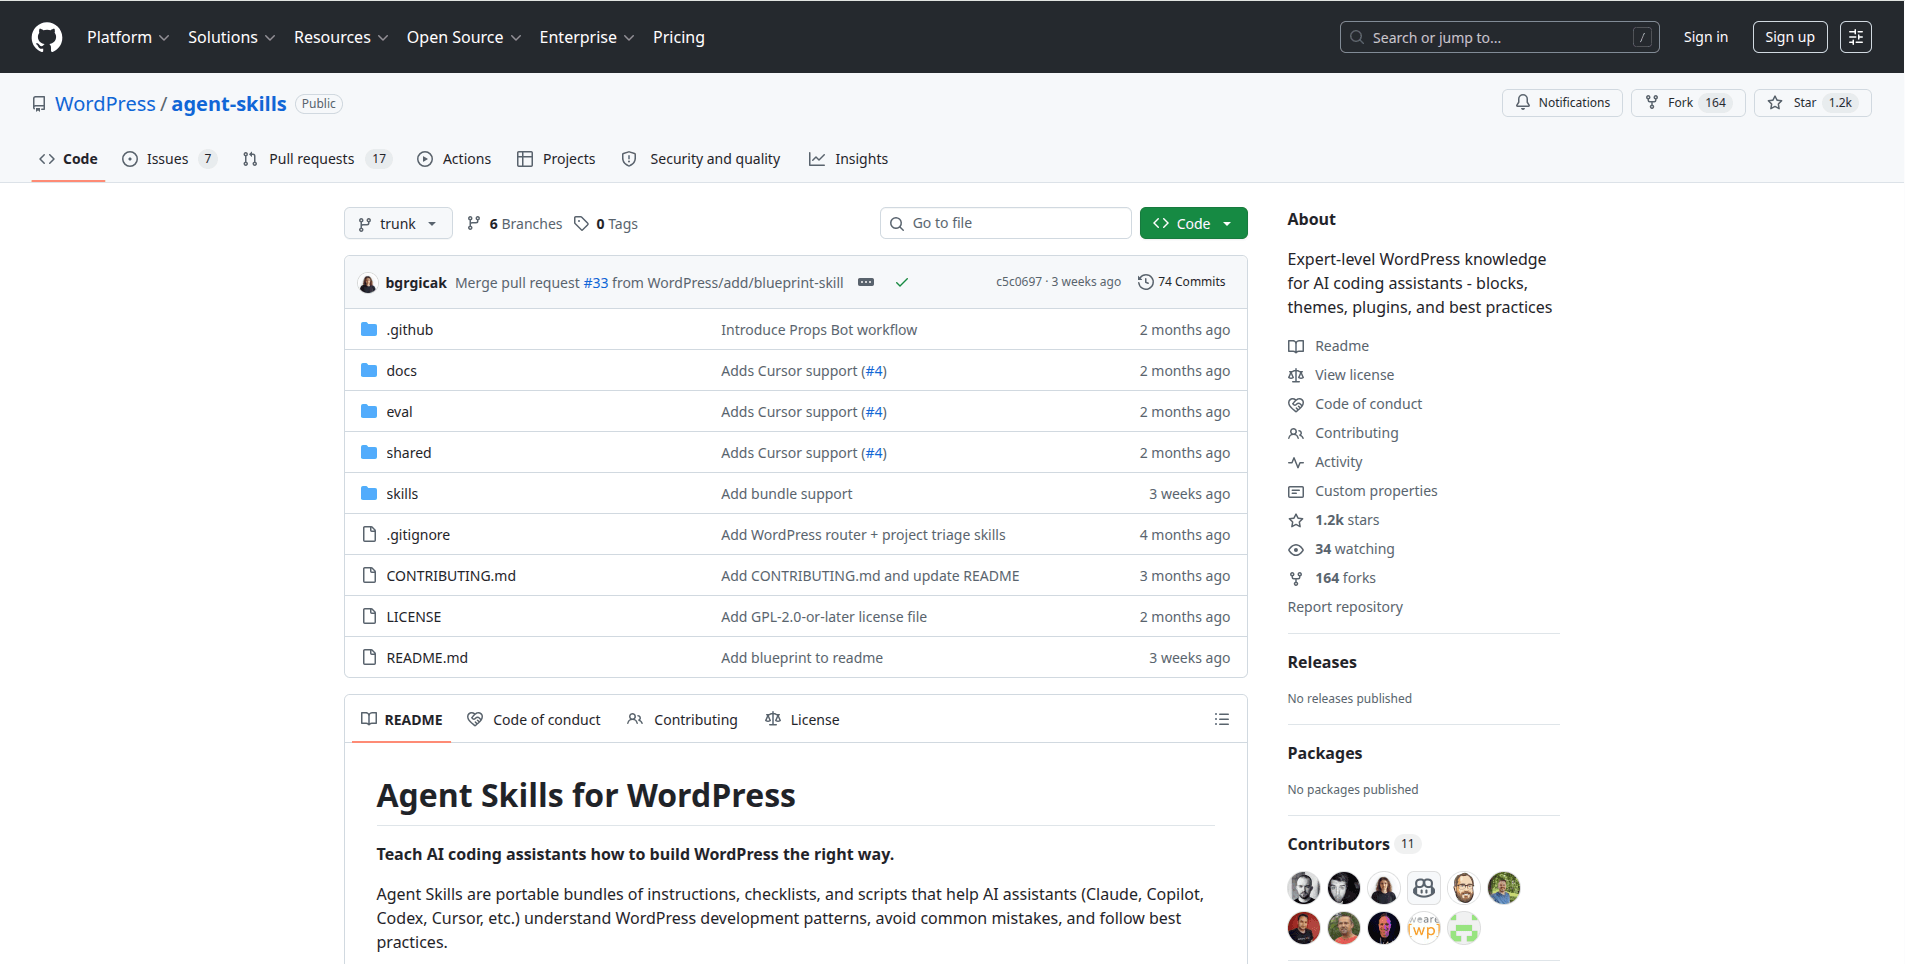Click inside the Go to file field
Viewport: 1905px width, 964px height.
coord(1005,222)
